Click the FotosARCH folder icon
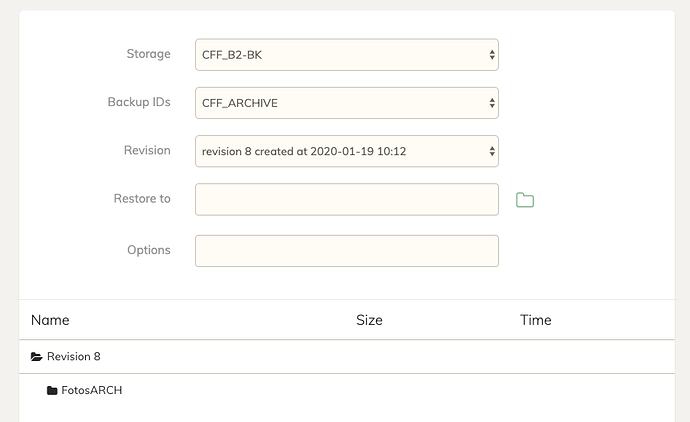The image size is (690, 422). click(x=52, y=390)
